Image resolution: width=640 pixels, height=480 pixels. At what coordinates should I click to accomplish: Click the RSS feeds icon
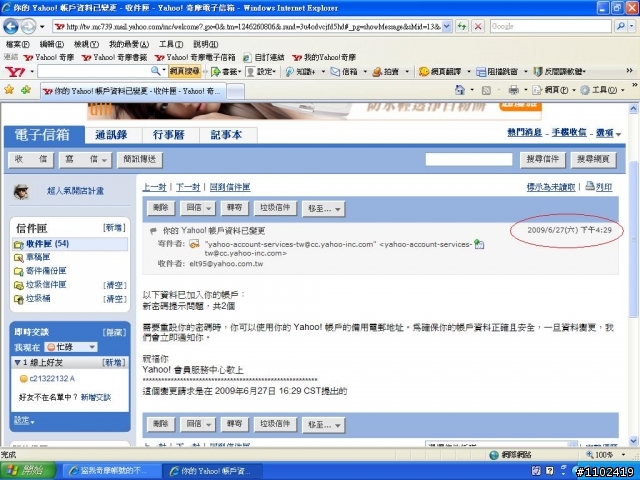pos(486,90)
